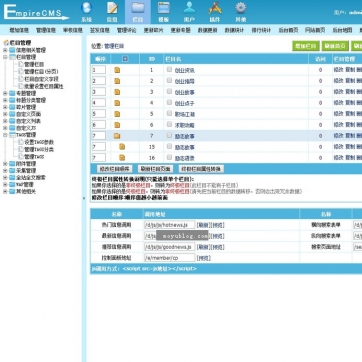Click the 修改 link in the ID 1 row
Image resolution: width=362 pixels, height=362 pixels.
(x=338, y=70)
